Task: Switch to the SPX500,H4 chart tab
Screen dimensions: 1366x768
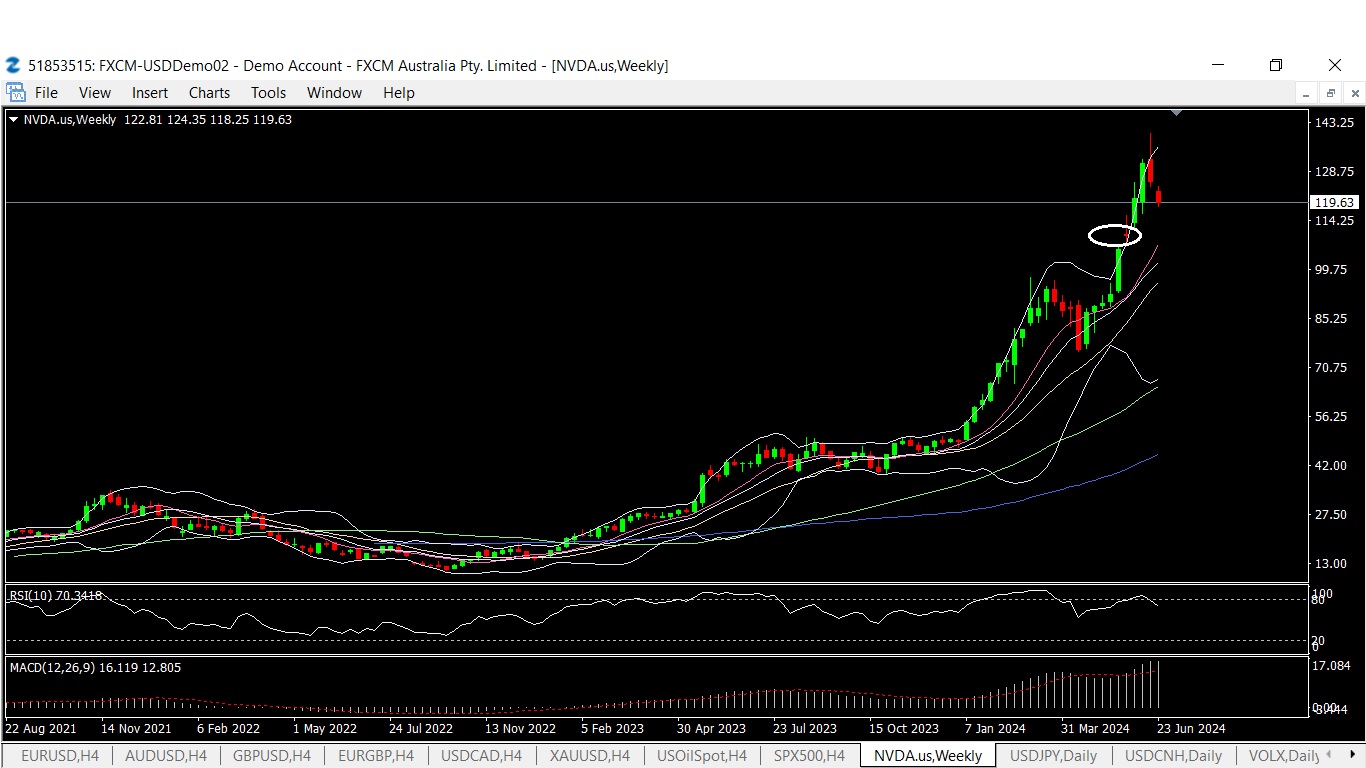Action: (809, 756)
